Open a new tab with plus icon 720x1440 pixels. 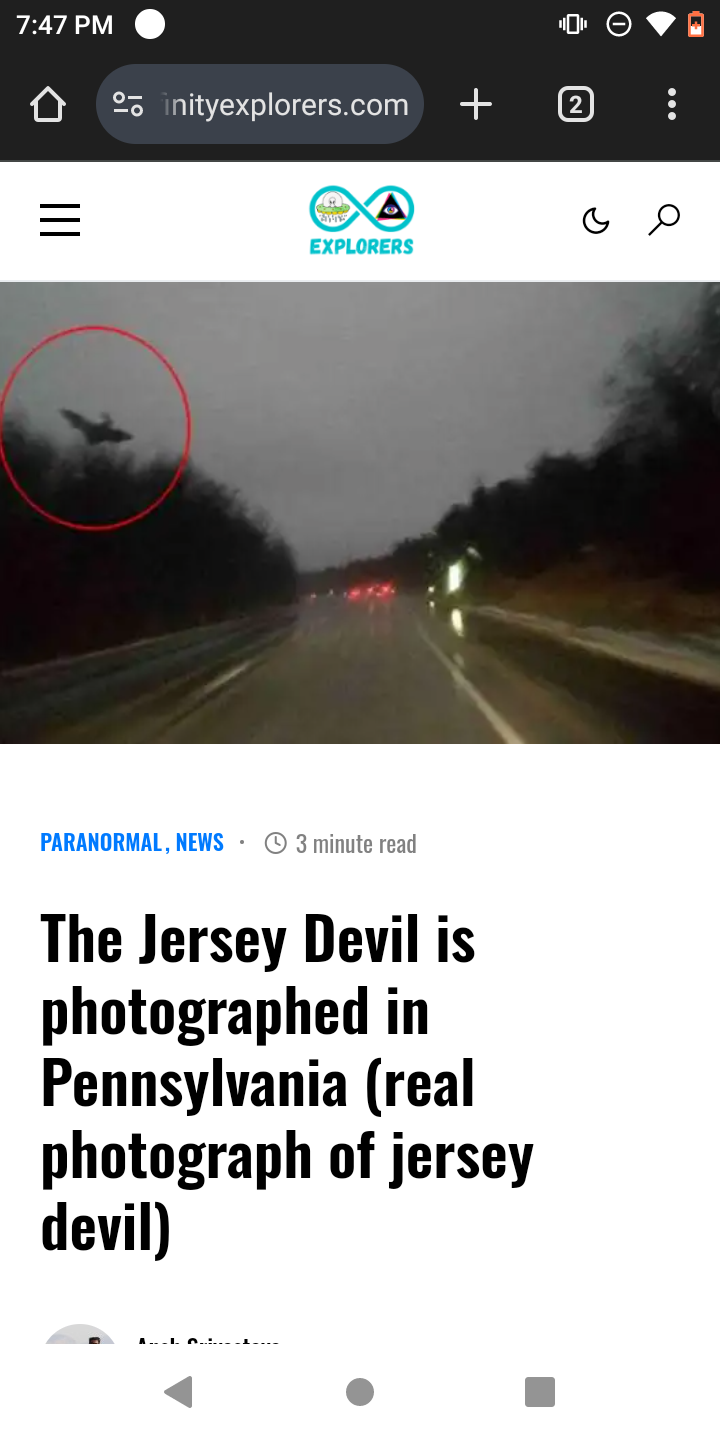[x=476, y=104]
